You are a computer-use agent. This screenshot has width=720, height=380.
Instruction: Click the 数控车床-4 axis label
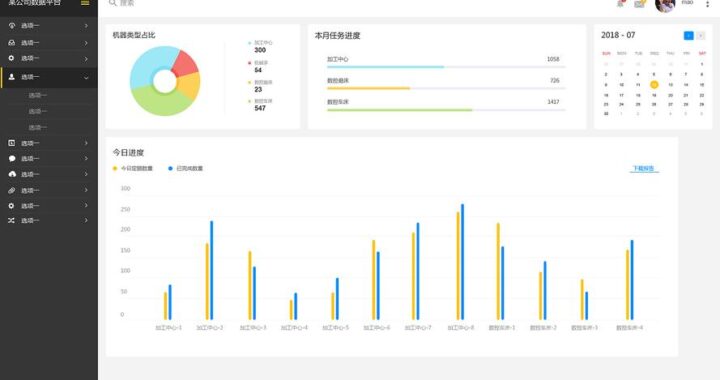pyautogui.click(x=630, y=328)
